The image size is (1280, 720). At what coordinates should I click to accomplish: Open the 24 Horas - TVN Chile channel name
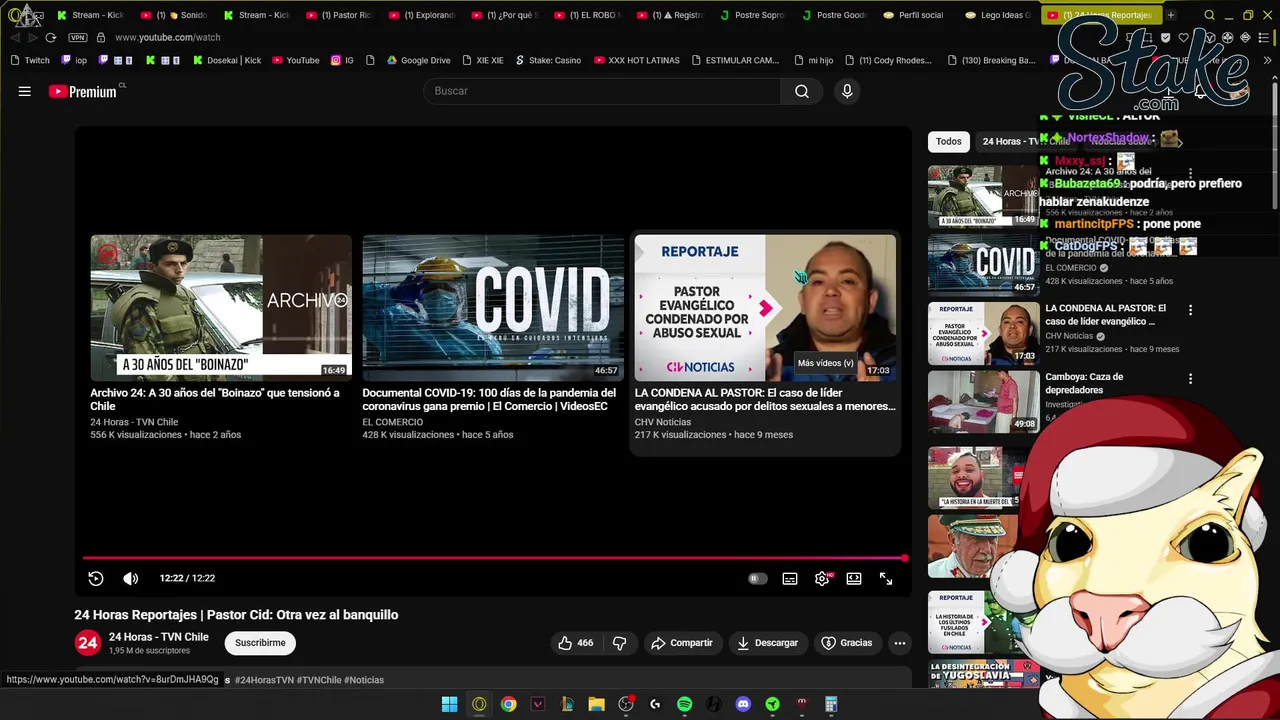pyautogui.click(x=159, y=637)
